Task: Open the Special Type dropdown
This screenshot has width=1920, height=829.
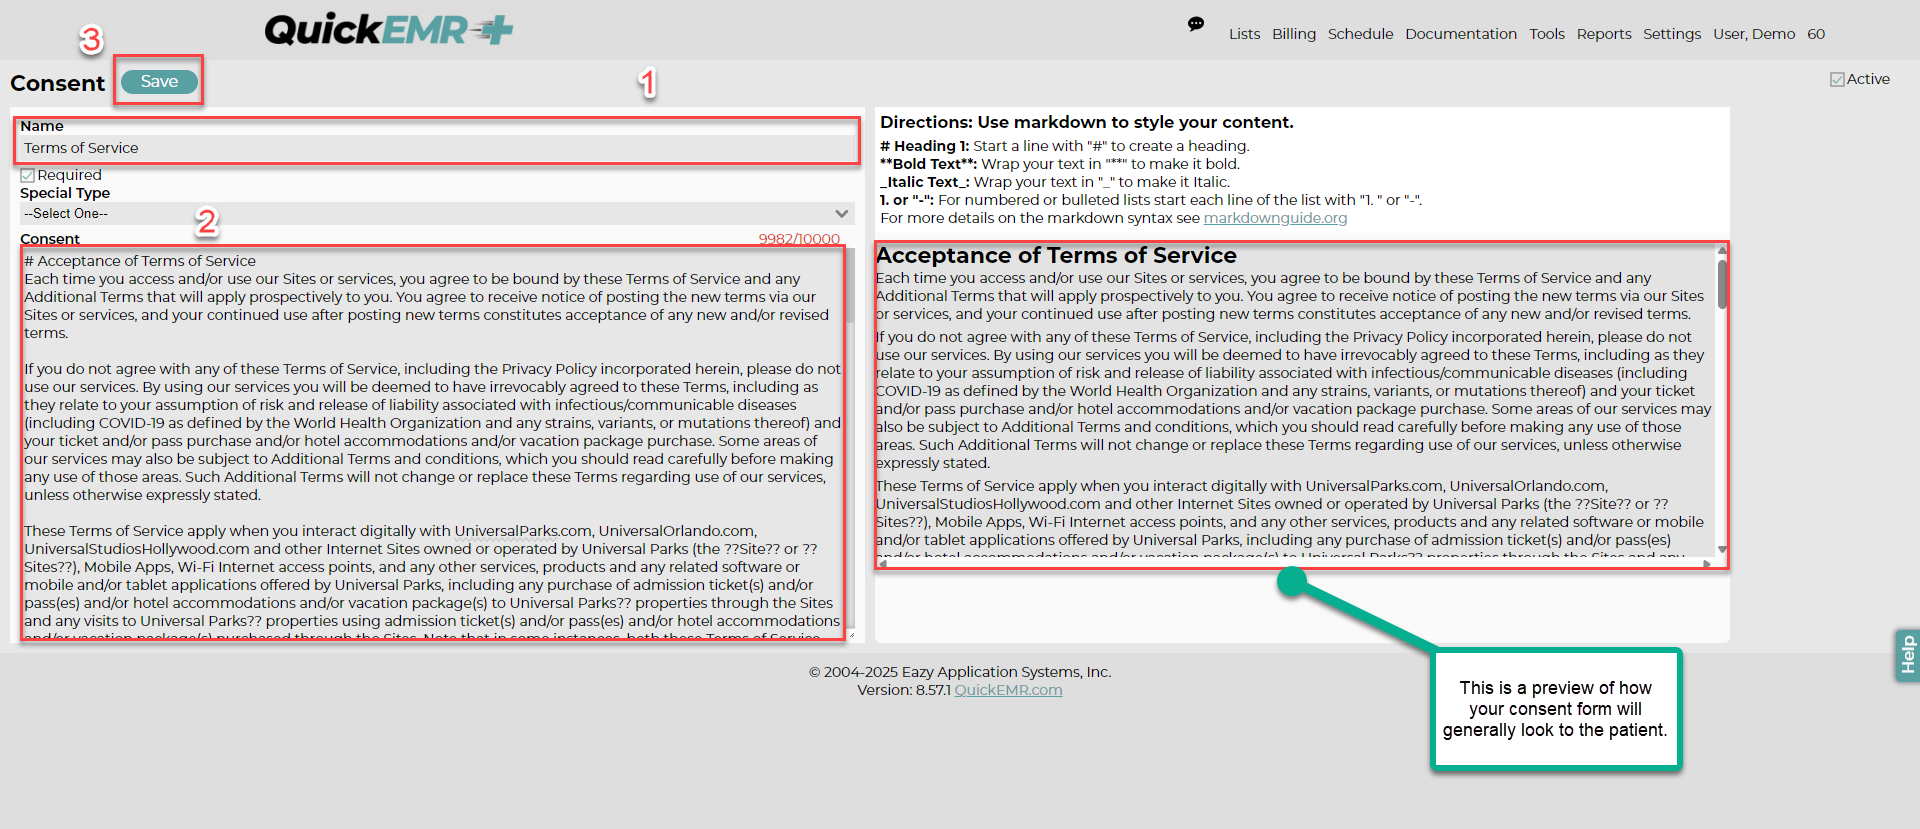Action: coord(437,213)
